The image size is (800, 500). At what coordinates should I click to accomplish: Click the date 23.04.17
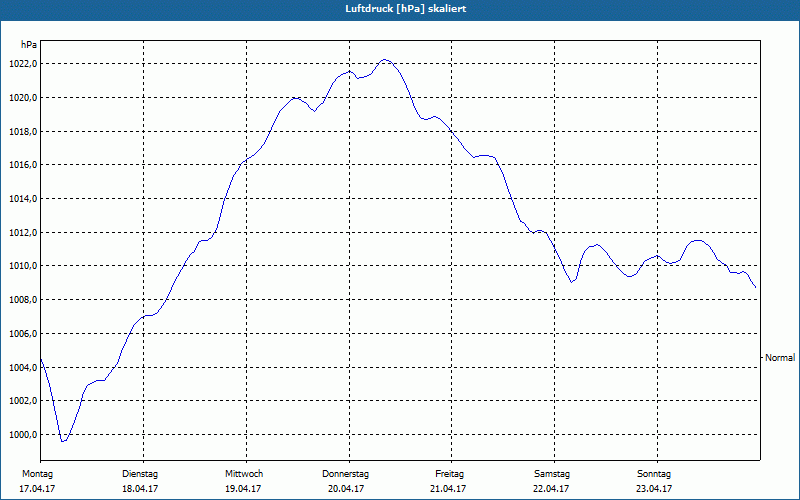click(x=654, y=489)
